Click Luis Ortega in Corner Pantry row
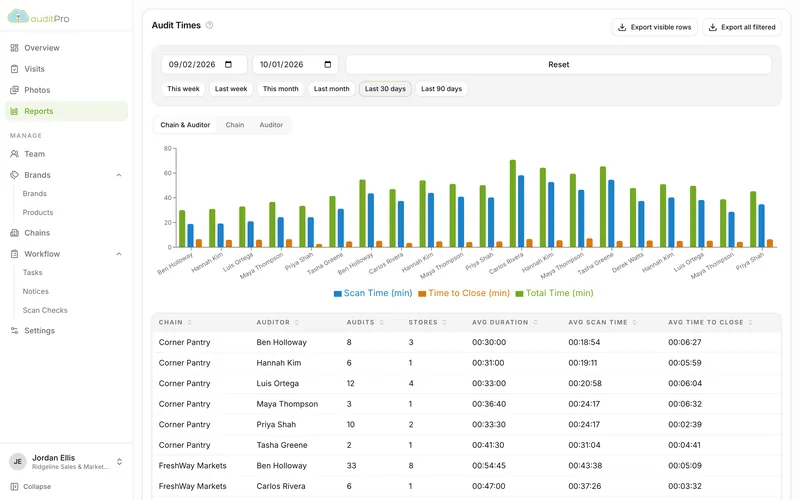Viewport: 800px width, 500px height. point(278,384)
